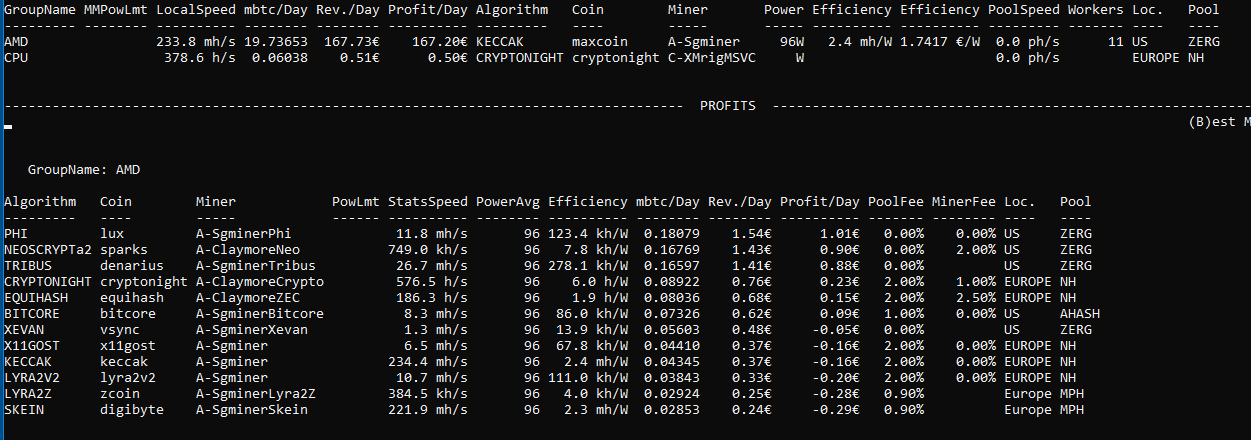Viewport: 1251px width, 440px height.
Task: Select the LocalSpeed column header
Action: 196,10
